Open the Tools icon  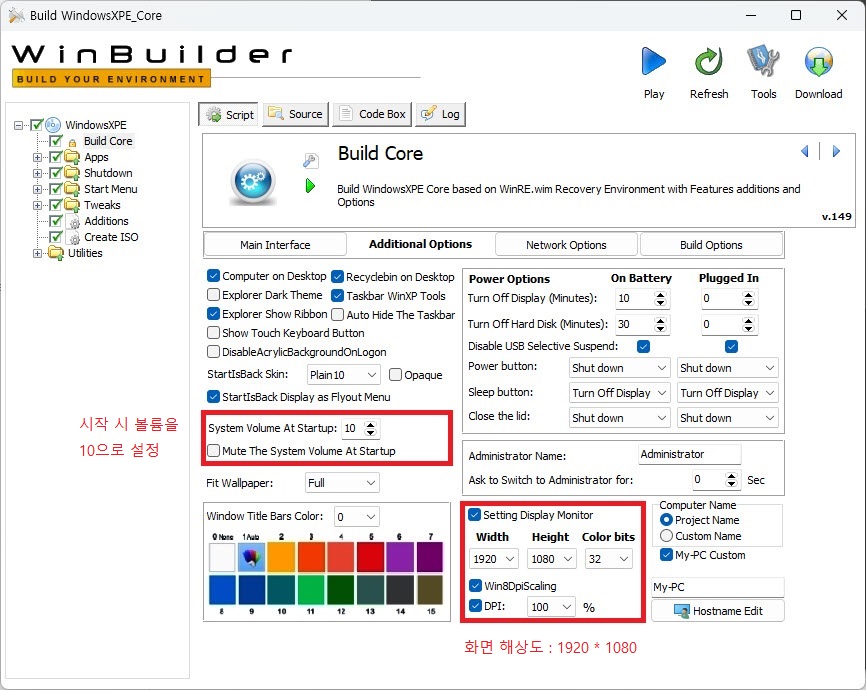click(x=763, y=61)
